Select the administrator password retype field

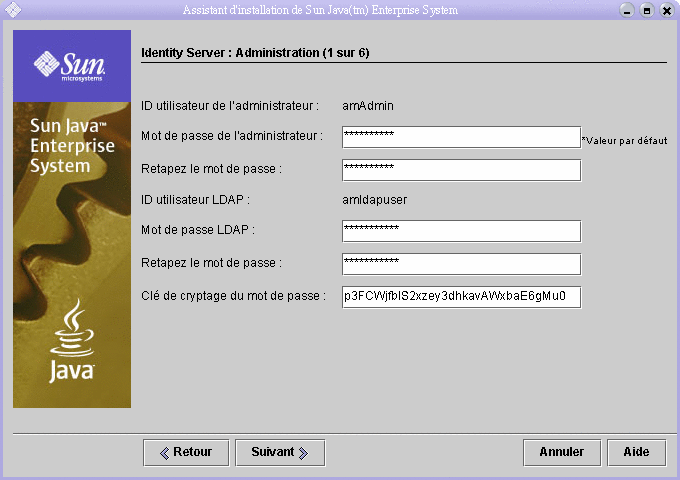(461, 170)
